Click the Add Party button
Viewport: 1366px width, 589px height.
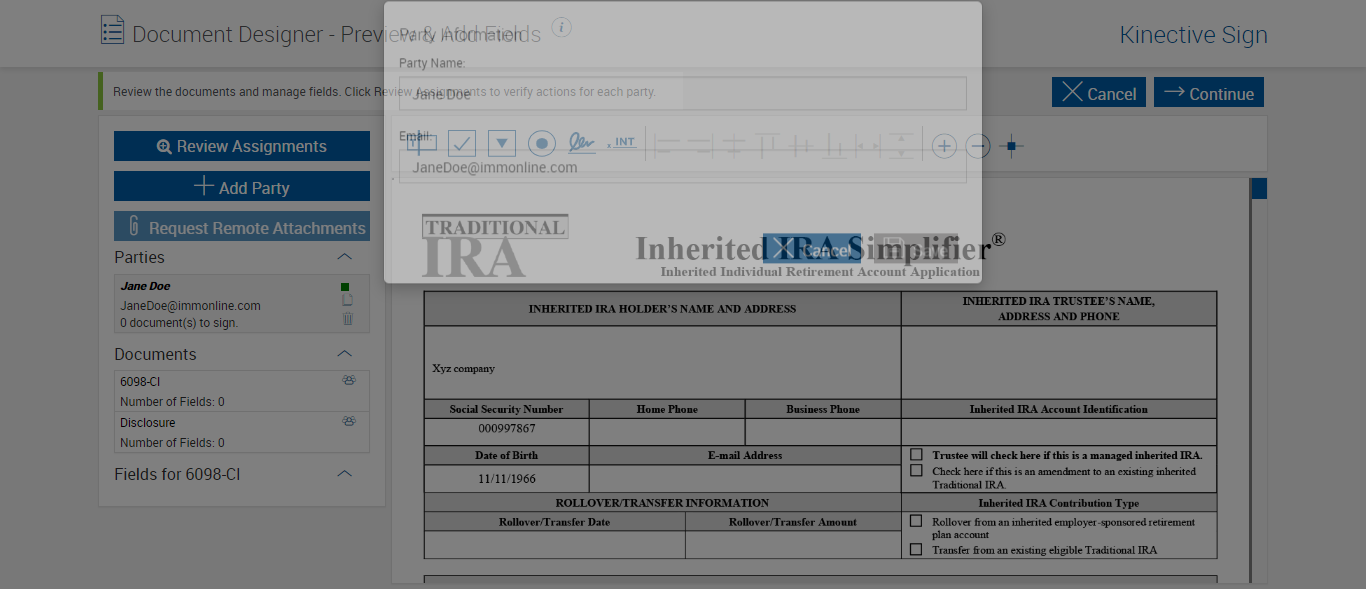(242, 187)
